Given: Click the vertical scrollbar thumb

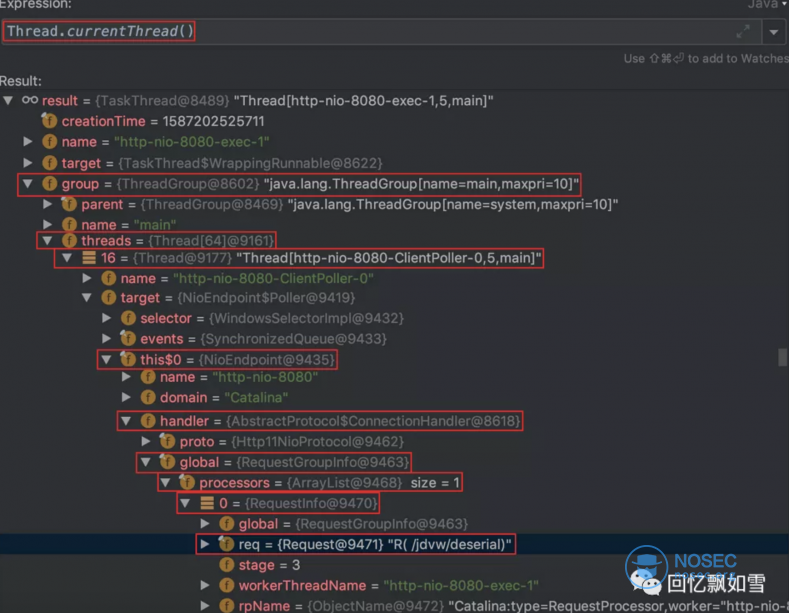Looking at the screenshot, I should point(782,357).
